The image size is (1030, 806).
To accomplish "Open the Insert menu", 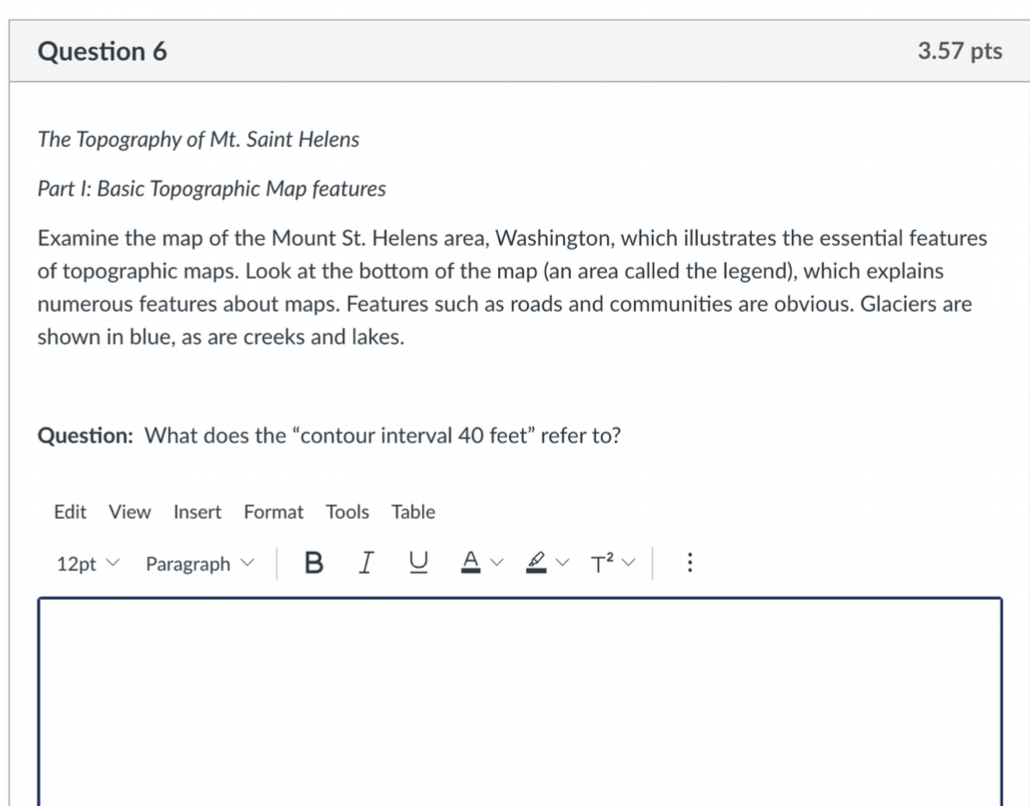I will point(196,512).
